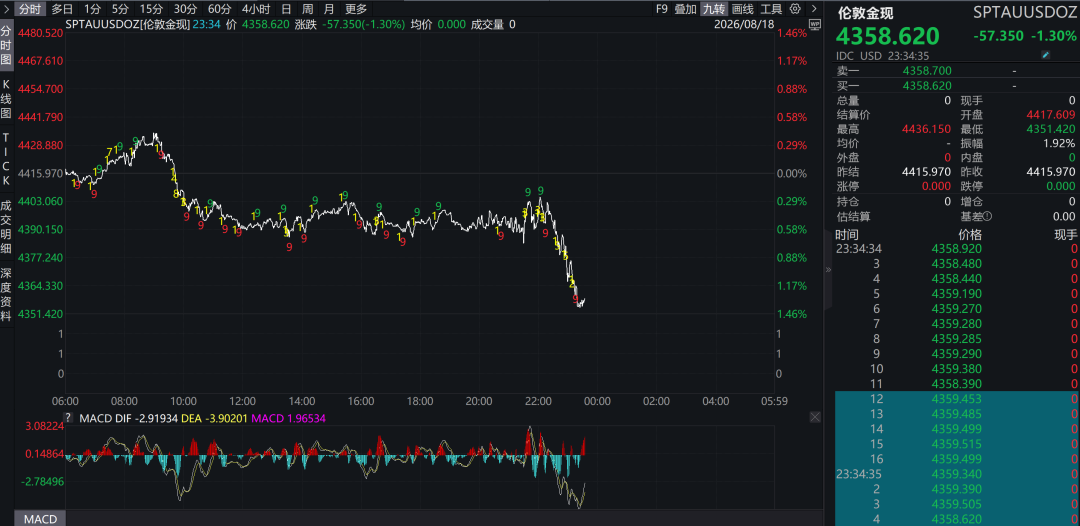Switch to the 4小时 four-hour chart
The height and width of the screenshot is (526, 1080).
click(256, 9)
